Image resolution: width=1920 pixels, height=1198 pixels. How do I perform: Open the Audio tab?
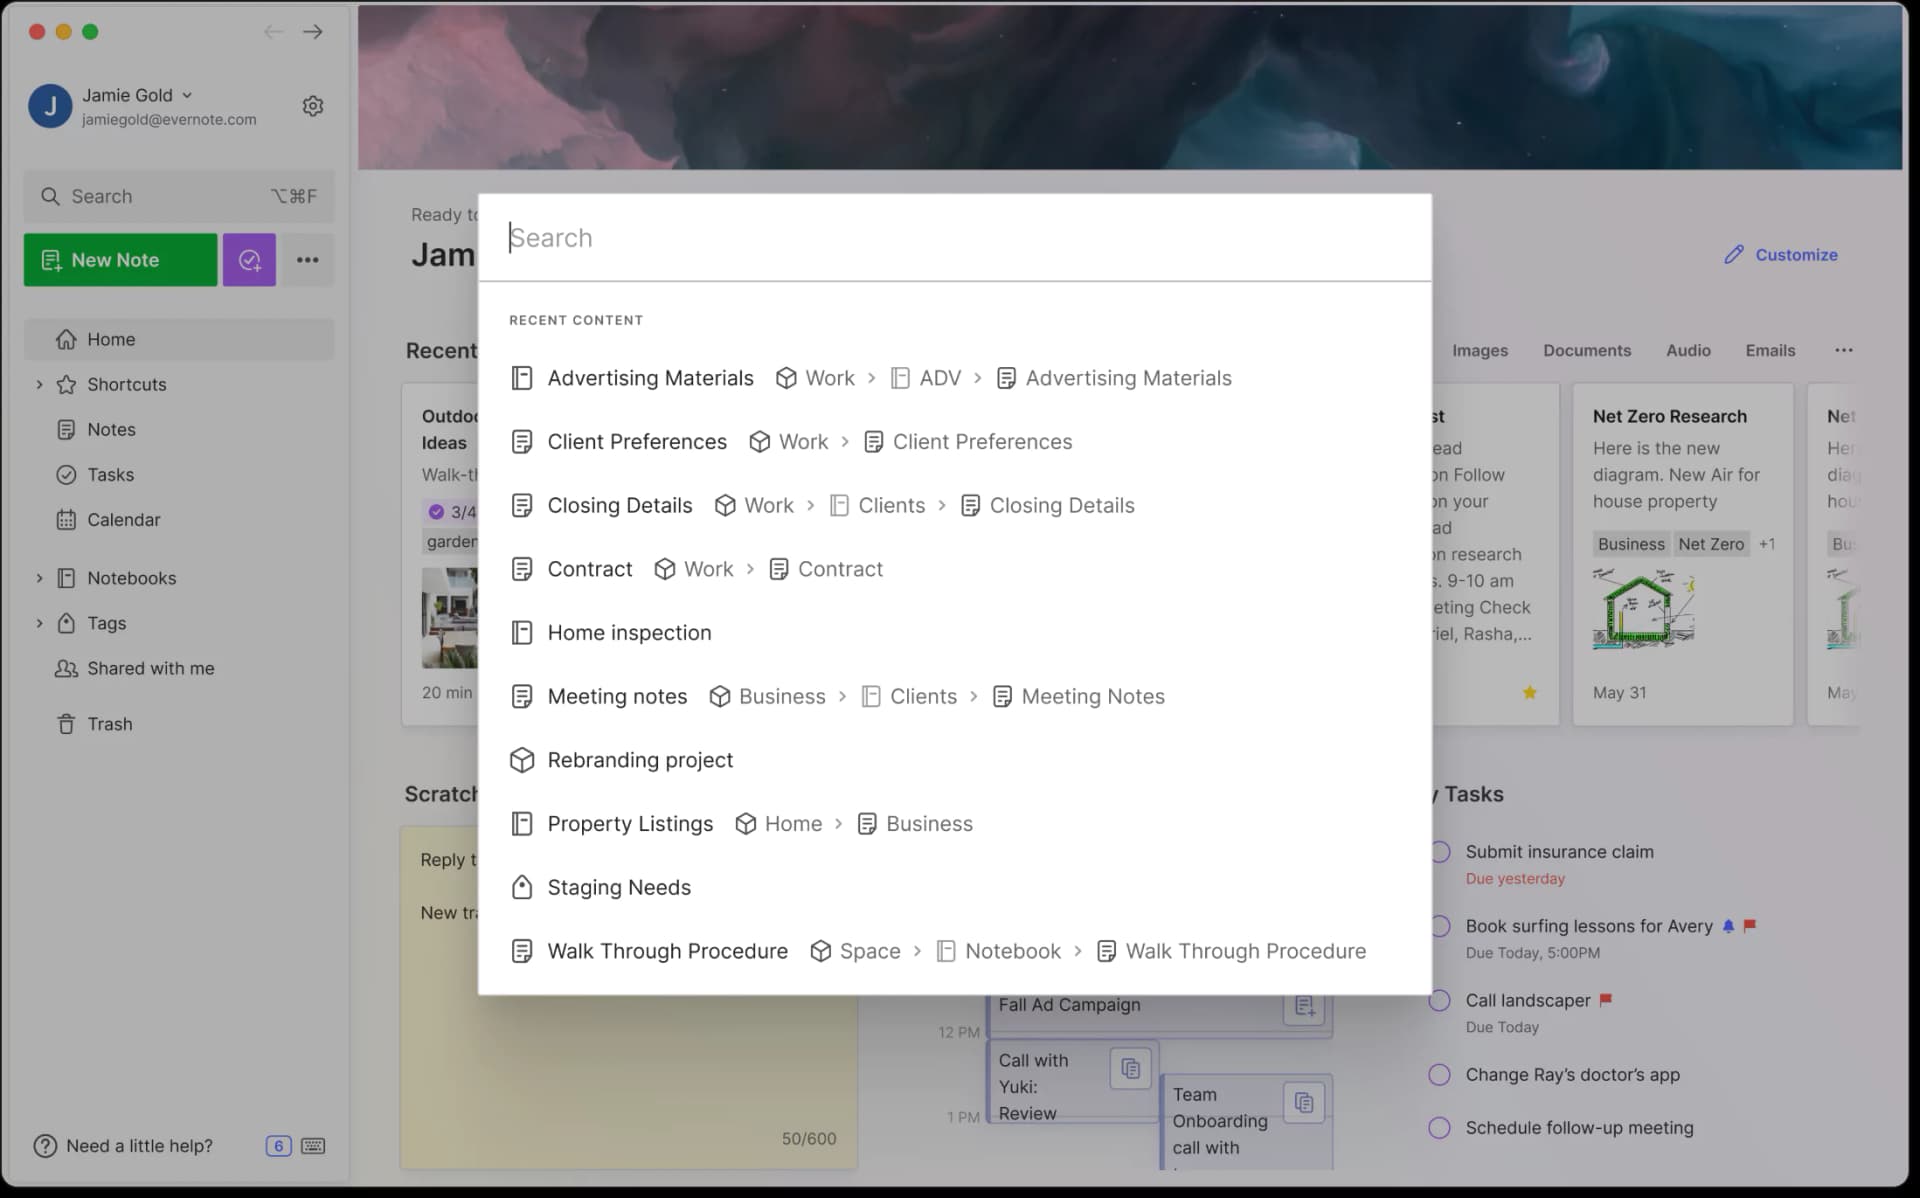pos(1687,350)
